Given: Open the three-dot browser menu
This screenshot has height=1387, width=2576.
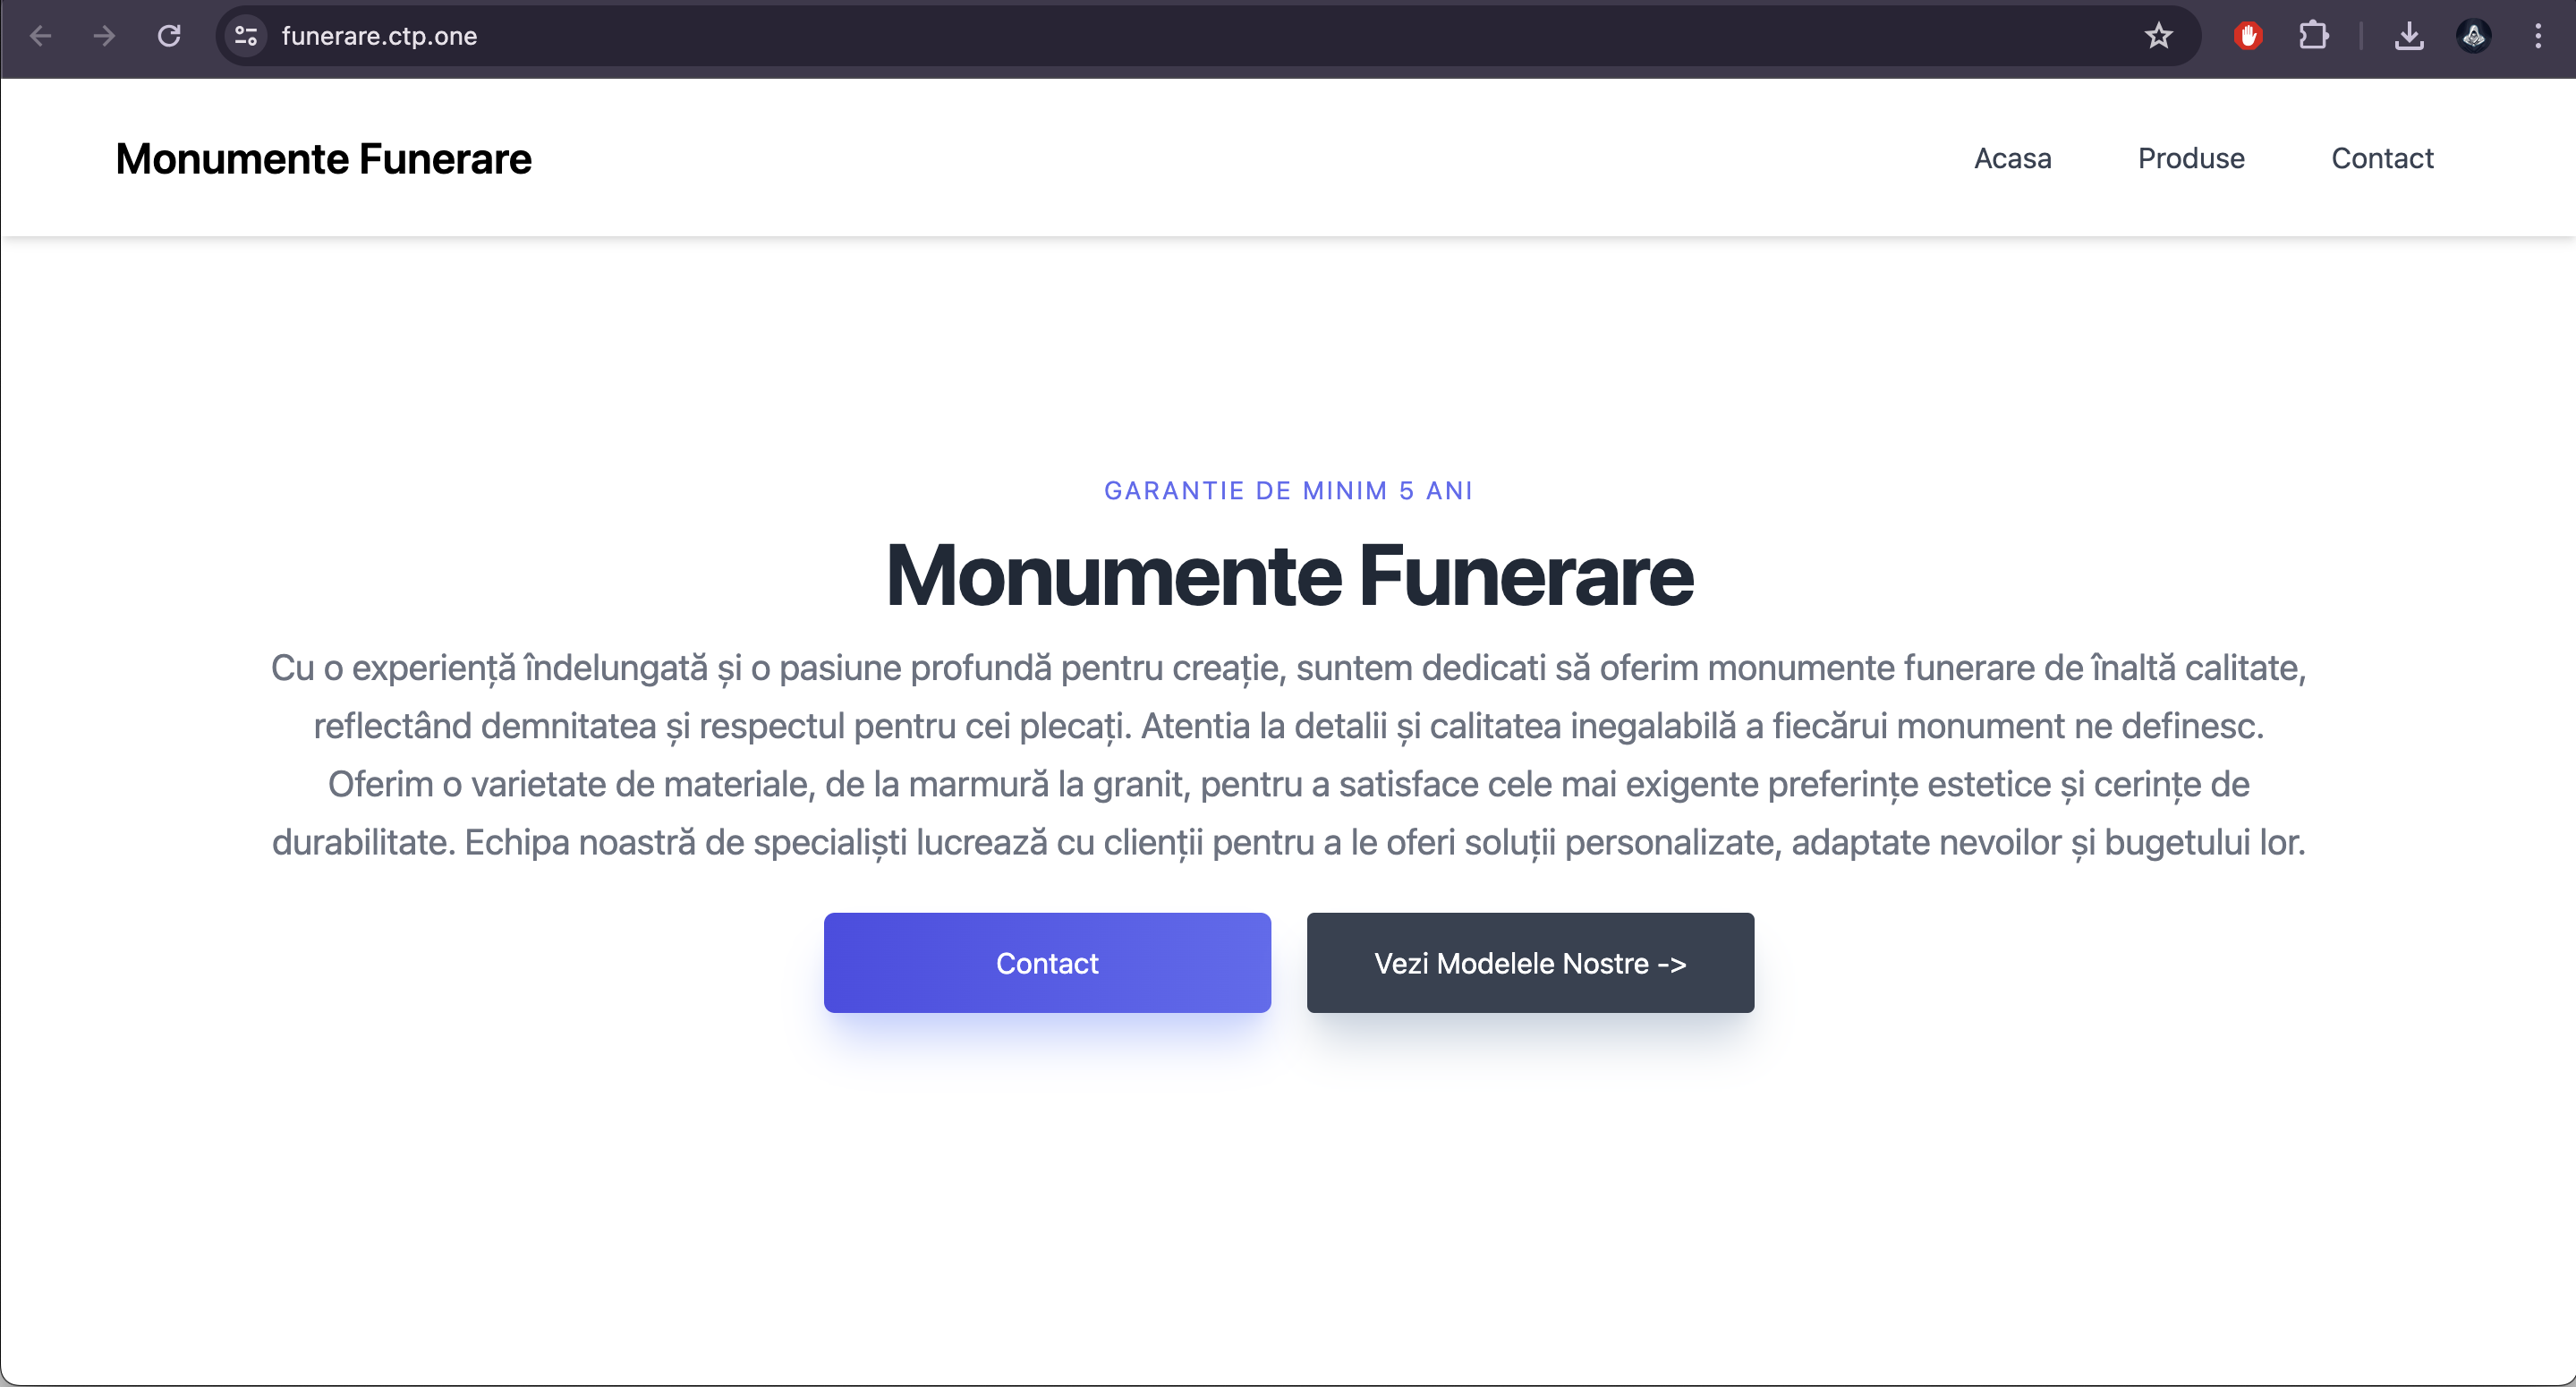Looking at the screenshot, I should pos(2539,36).
